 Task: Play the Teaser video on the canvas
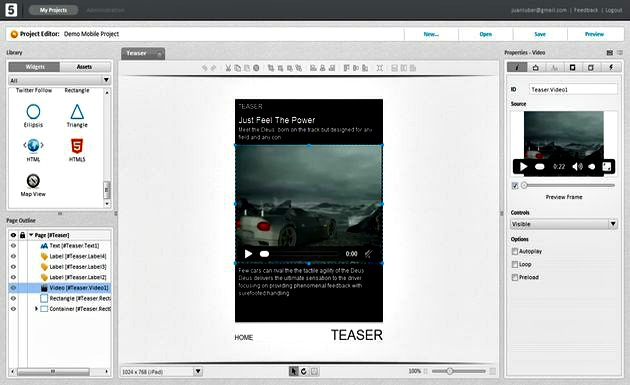coord(248,254)
